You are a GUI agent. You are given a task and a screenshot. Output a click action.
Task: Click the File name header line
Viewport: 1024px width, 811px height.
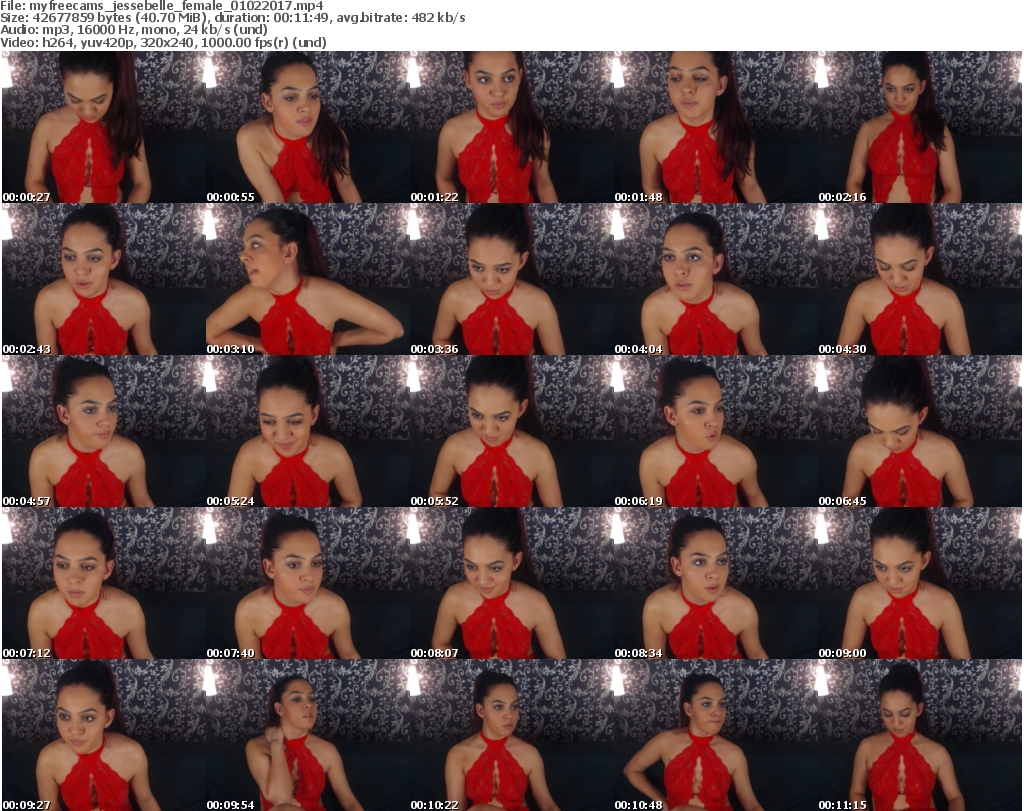tap(162, 6)
